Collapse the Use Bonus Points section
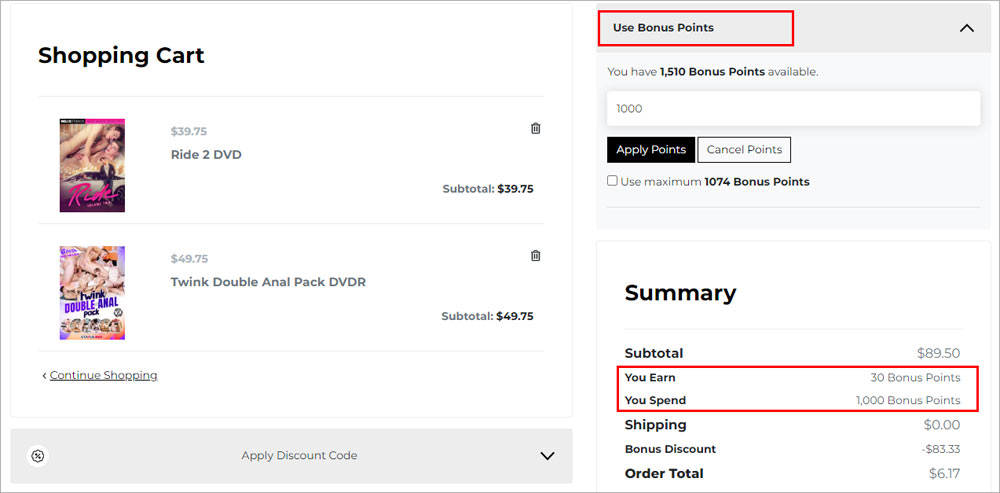The height and width of the screenshot is (493, 1000). 966,28
